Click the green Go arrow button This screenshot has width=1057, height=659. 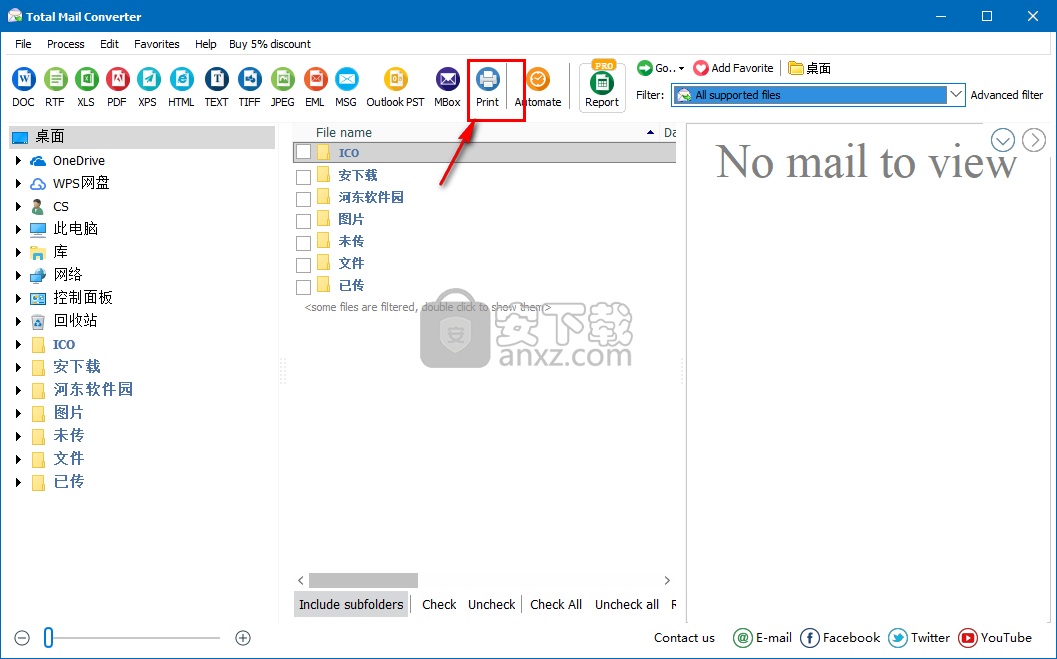(x=645, y=68)
